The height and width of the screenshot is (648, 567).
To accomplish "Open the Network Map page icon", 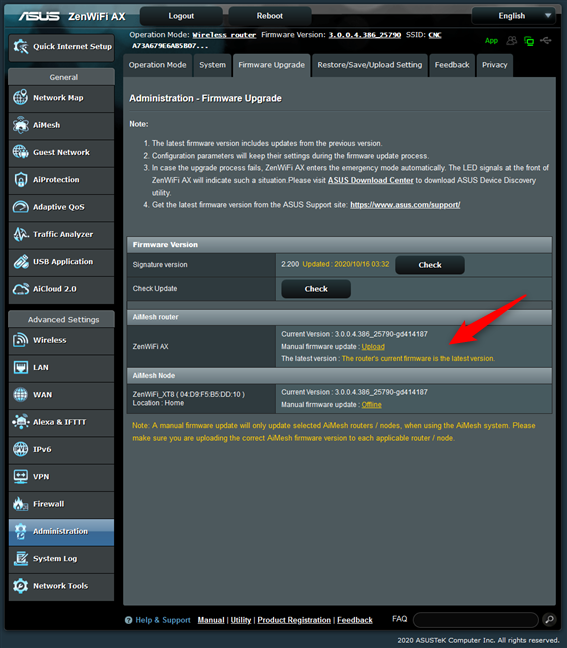I will tap(21, 98).
